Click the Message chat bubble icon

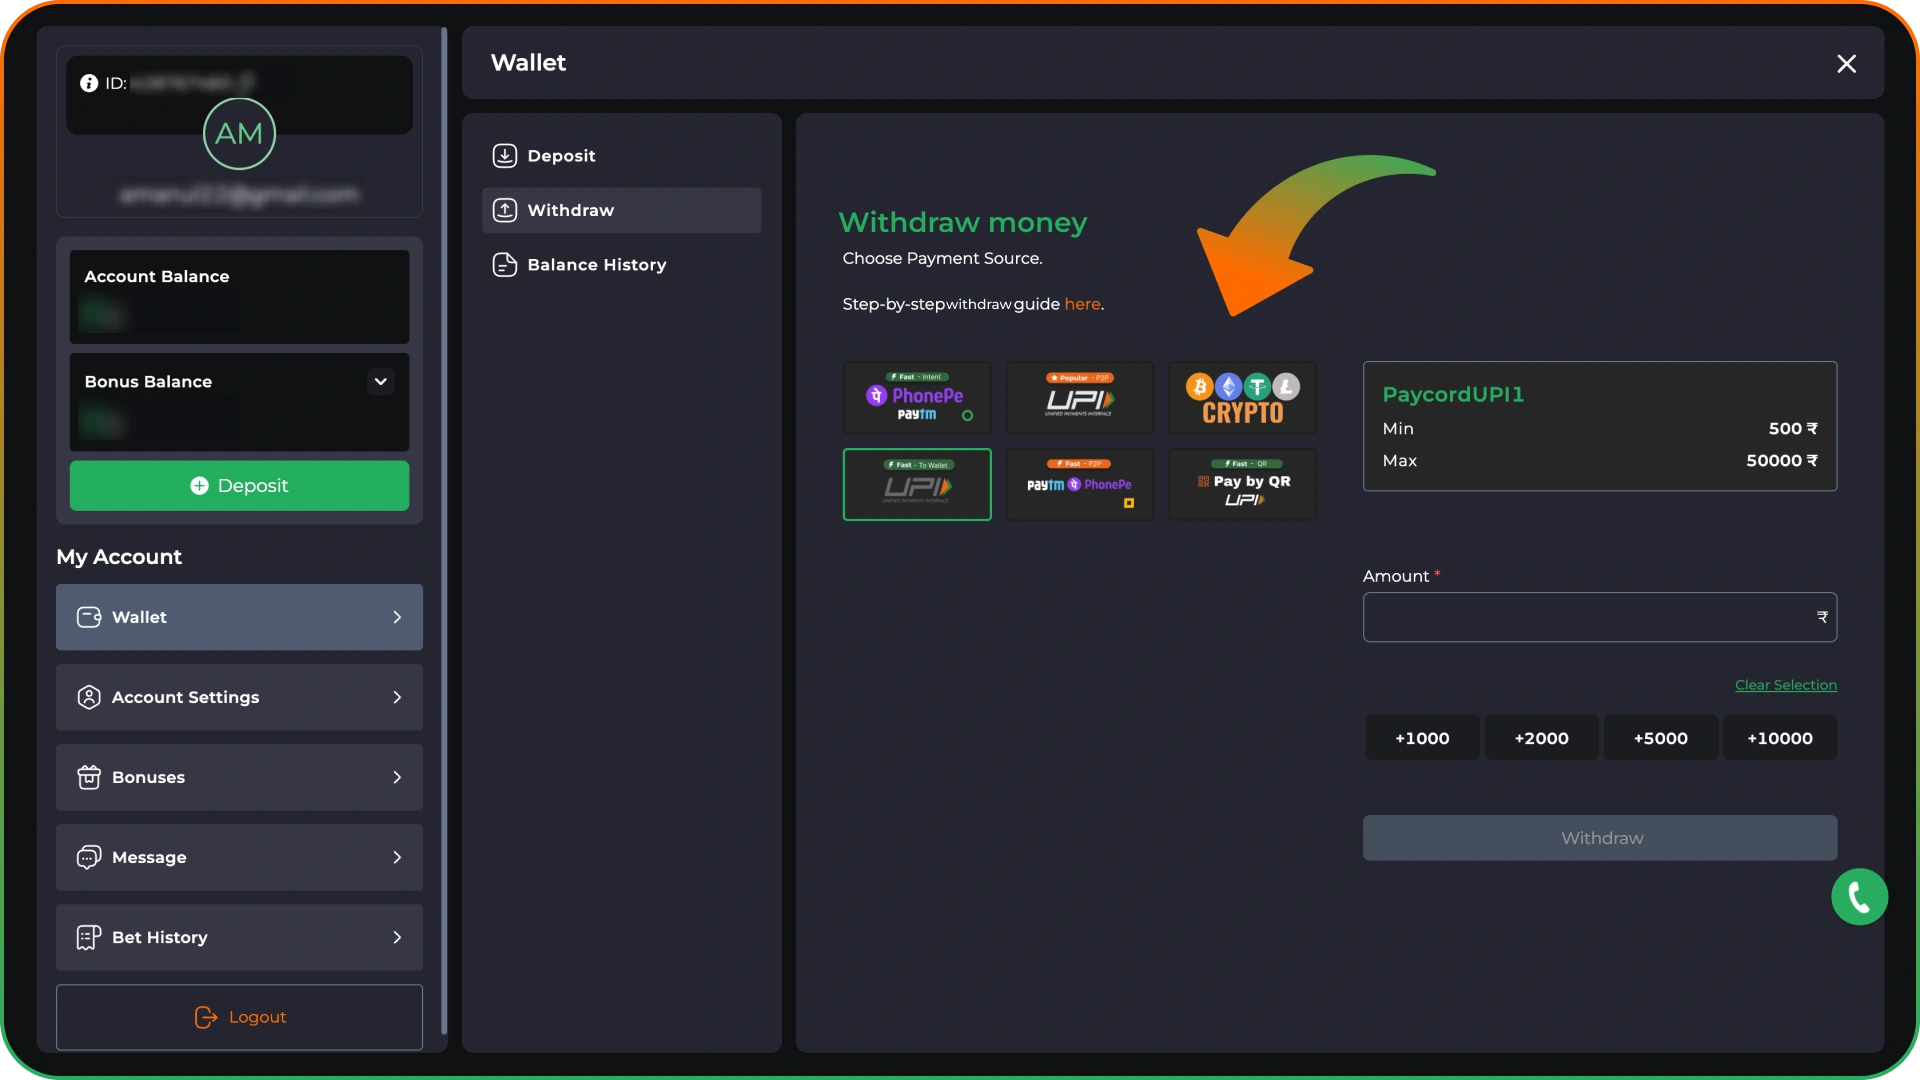click(89, 857)
